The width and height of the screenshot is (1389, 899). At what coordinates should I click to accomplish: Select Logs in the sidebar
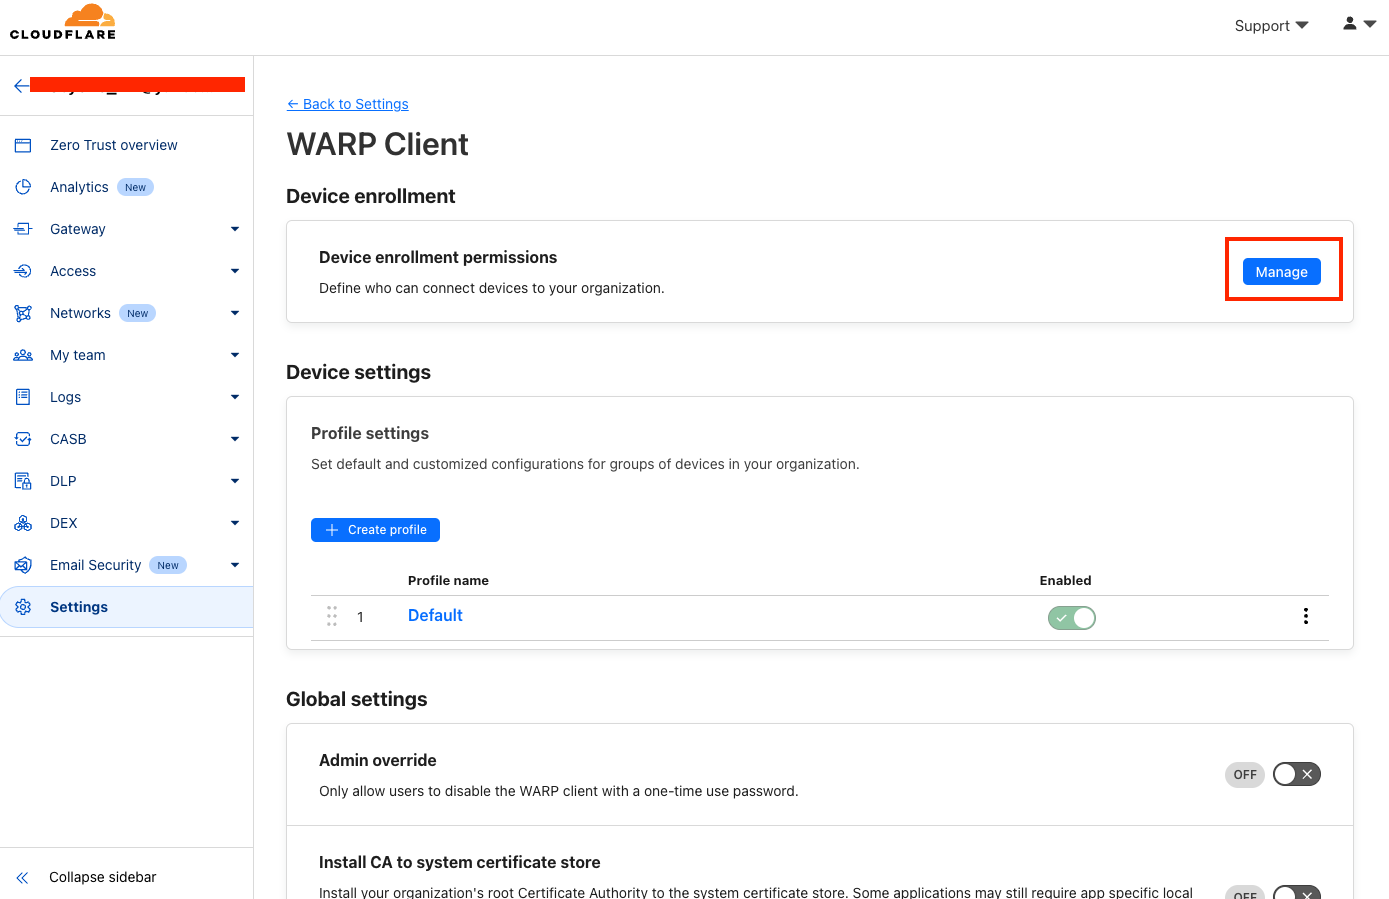click(65, 396)
